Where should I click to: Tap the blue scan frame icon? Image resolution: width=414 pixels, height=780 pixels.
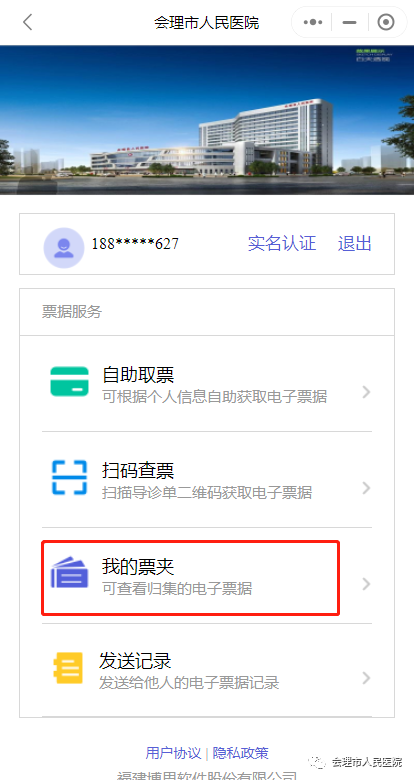[x=69, y=478]
